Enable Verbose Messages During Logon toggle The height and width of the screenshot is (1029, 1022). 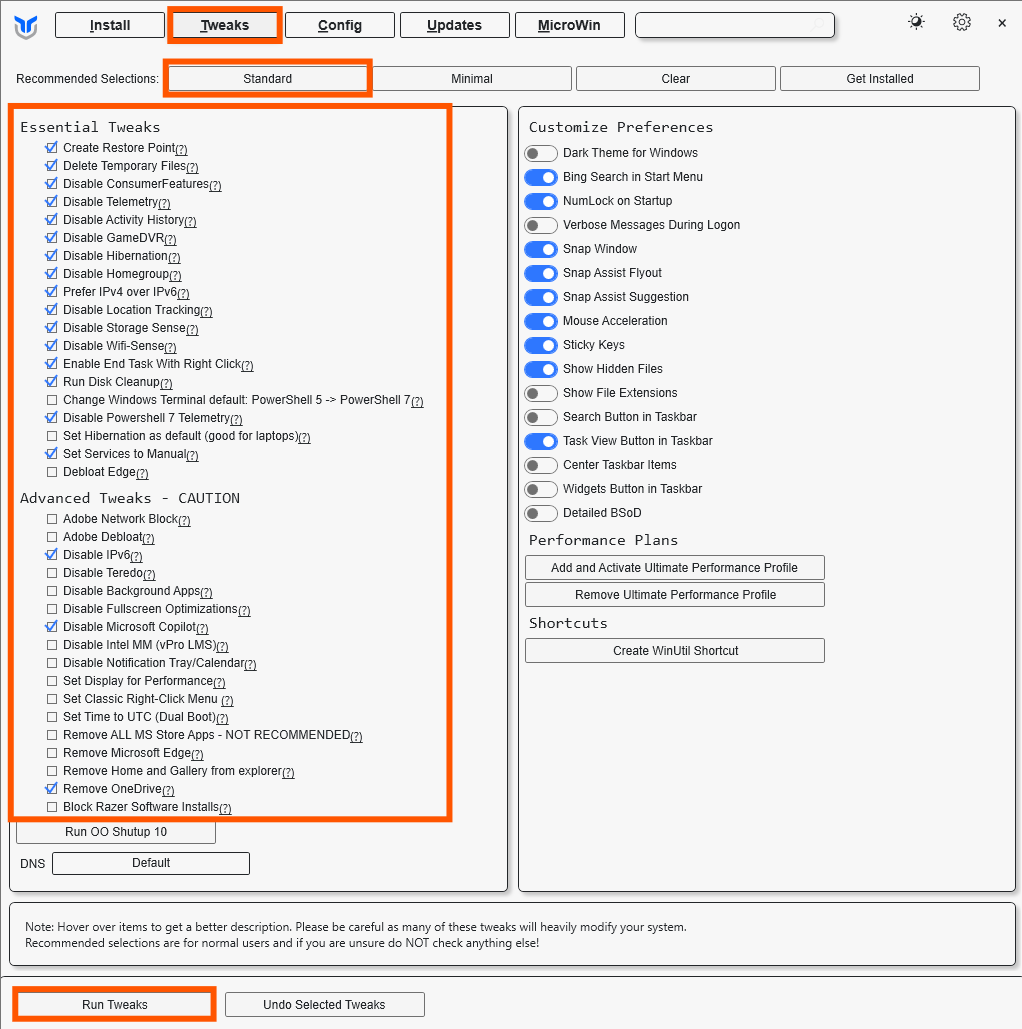[541, 225]
